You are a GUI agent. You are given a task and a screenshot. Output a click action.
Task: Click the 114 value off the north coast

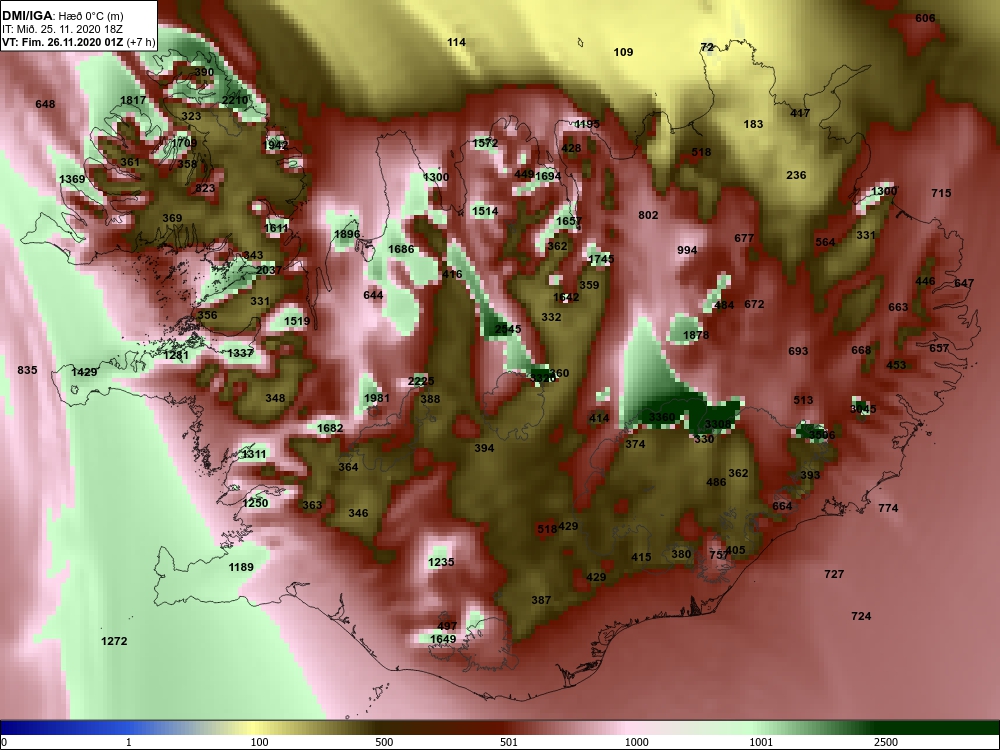(456, 42)
